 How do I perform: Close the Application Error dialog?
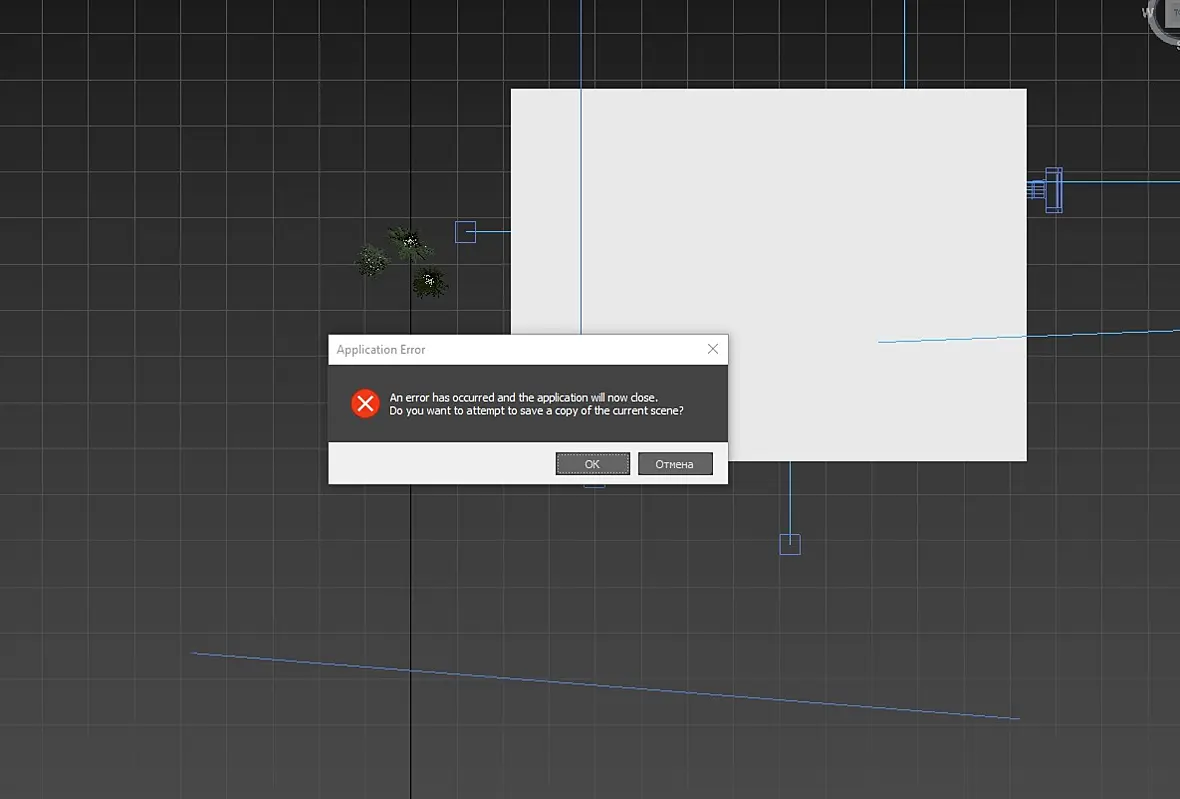[x=713, y=349]
